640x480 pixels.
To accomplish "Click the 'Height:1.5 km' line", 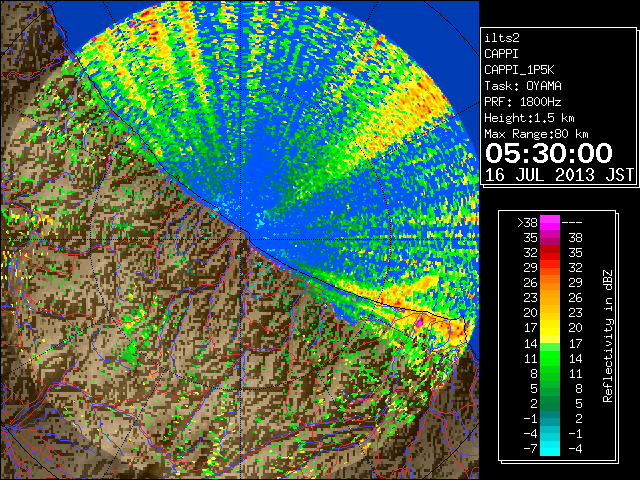I will (x=529, y=118).
